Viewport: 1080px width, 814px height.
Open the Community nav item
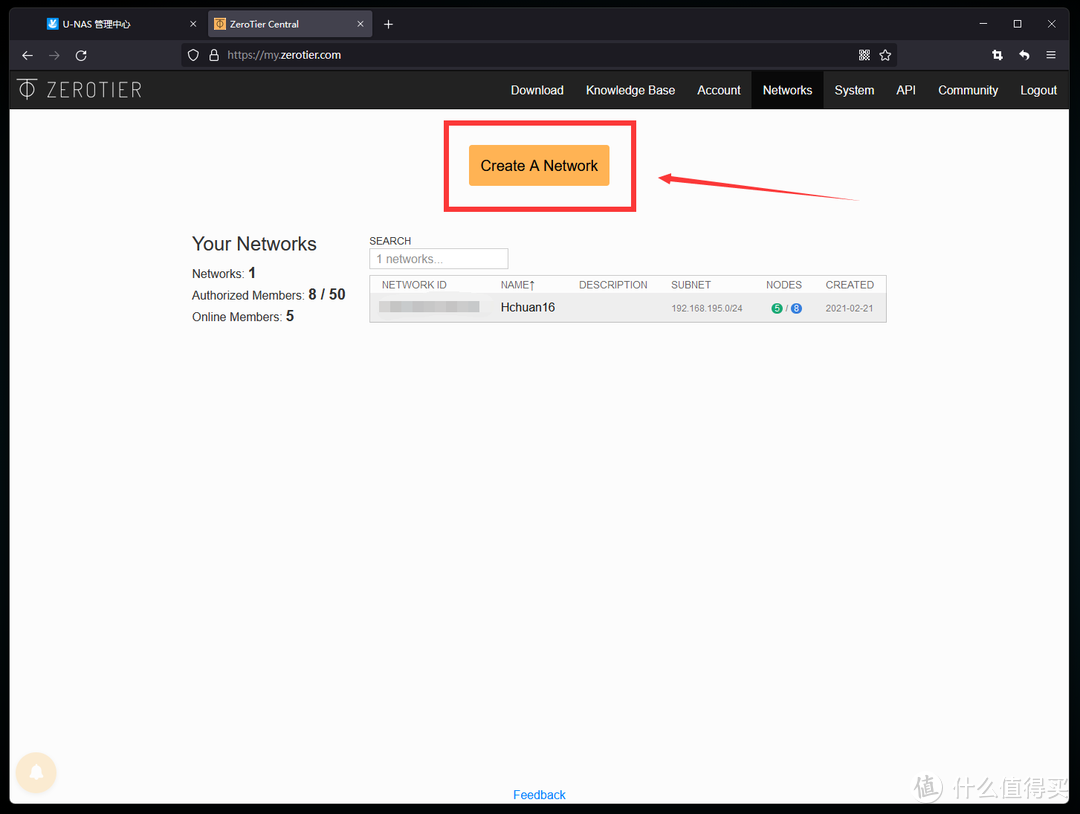[968, 90]
